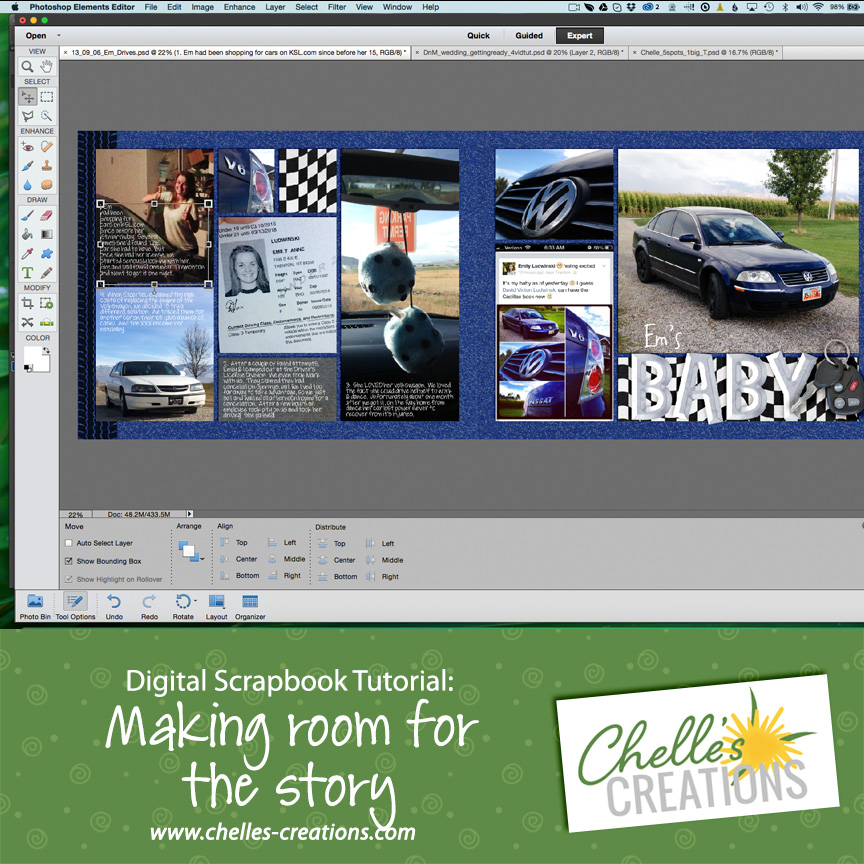Swap foreground and background colors
The height and width of the screenshot is (864, 864).
pyautogui.click(x=46, y=350)
